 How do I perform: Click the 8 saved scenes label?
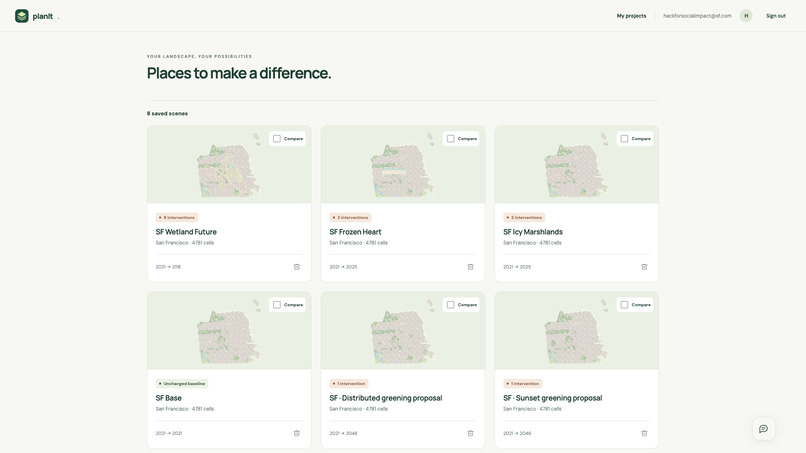(x=167, y=114)
